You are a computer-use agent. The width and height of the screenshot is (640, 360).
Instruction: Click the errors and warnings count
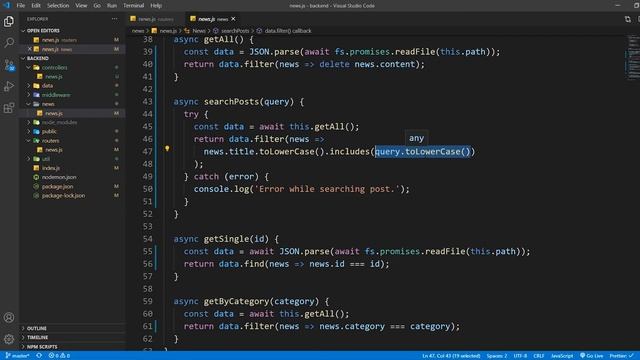click(x=59, y=356)
